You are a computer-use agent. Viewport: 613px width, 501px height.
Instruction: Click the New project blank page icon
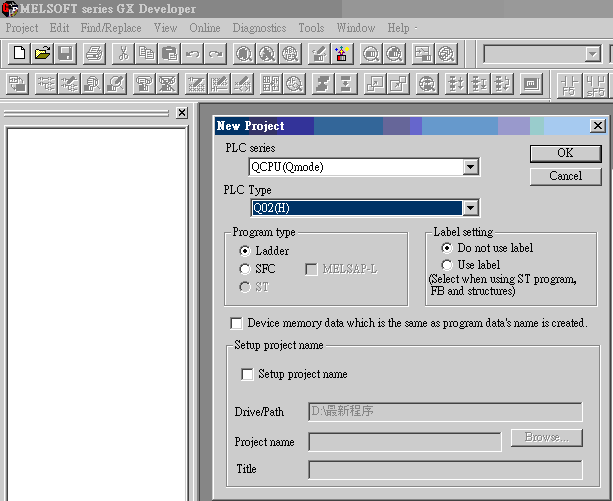(x=20, y=53)
